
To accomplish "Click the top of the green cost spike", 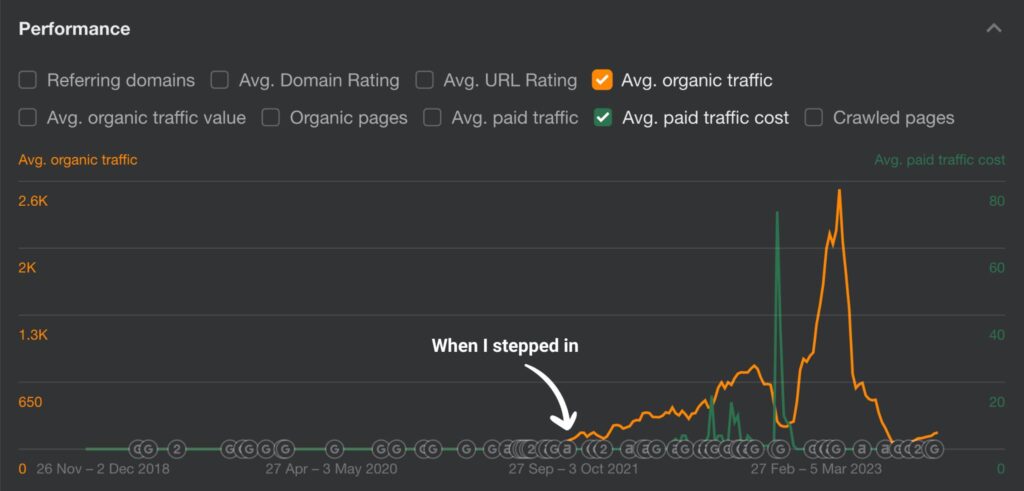I will pos(777,213).
